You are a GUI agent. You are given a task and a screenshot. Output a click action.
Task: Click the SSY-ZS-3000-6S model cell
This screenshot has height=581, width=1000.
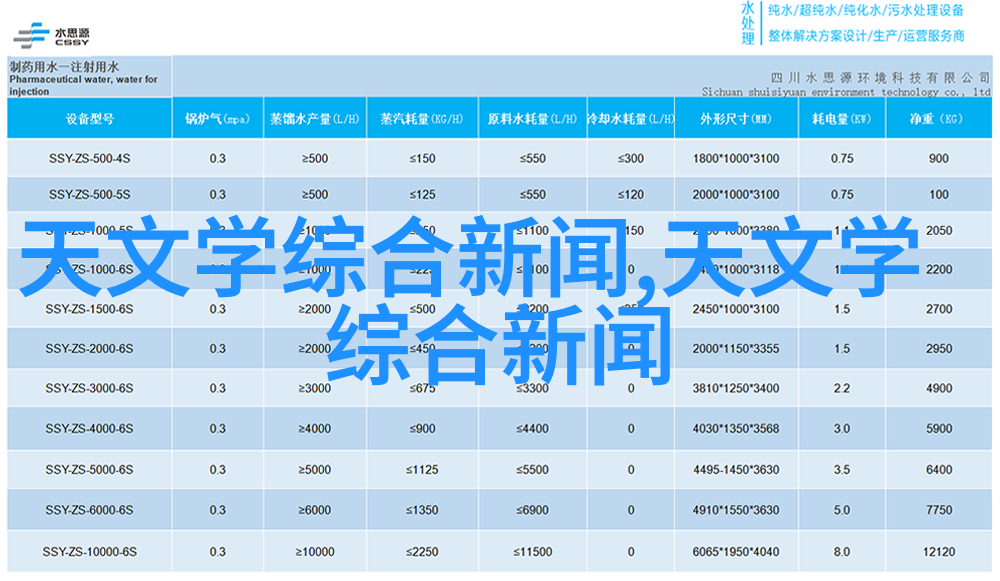(x=89, y=389)
